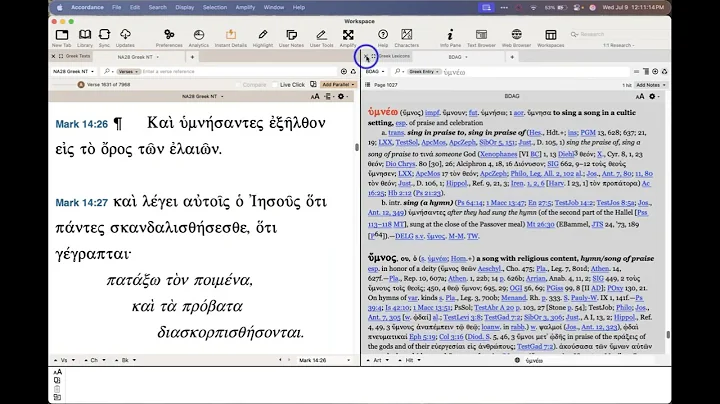Screen dimensions: 720x404
Task: Click text size icon in NA28 Greek NT pane
Action: click(x=315, y=96)
